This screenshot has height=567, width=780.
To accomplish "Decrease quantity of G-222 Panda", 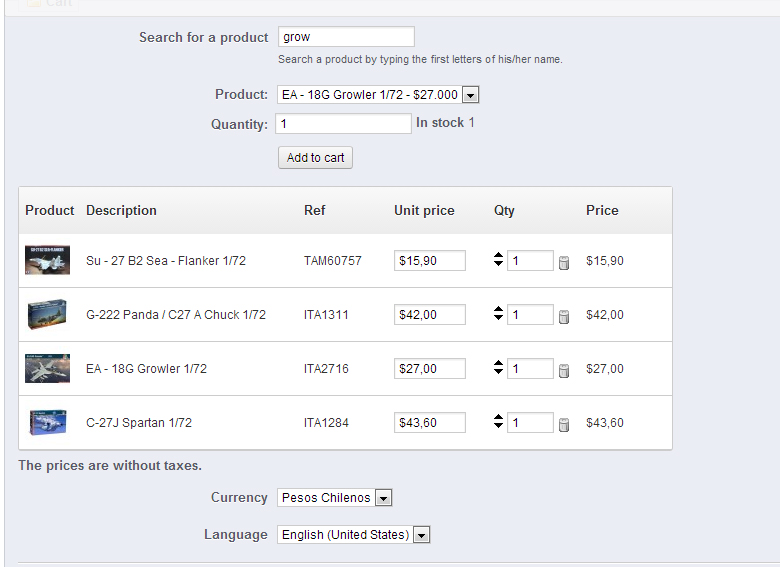I will pyautogui.click(x=499, y=319).
